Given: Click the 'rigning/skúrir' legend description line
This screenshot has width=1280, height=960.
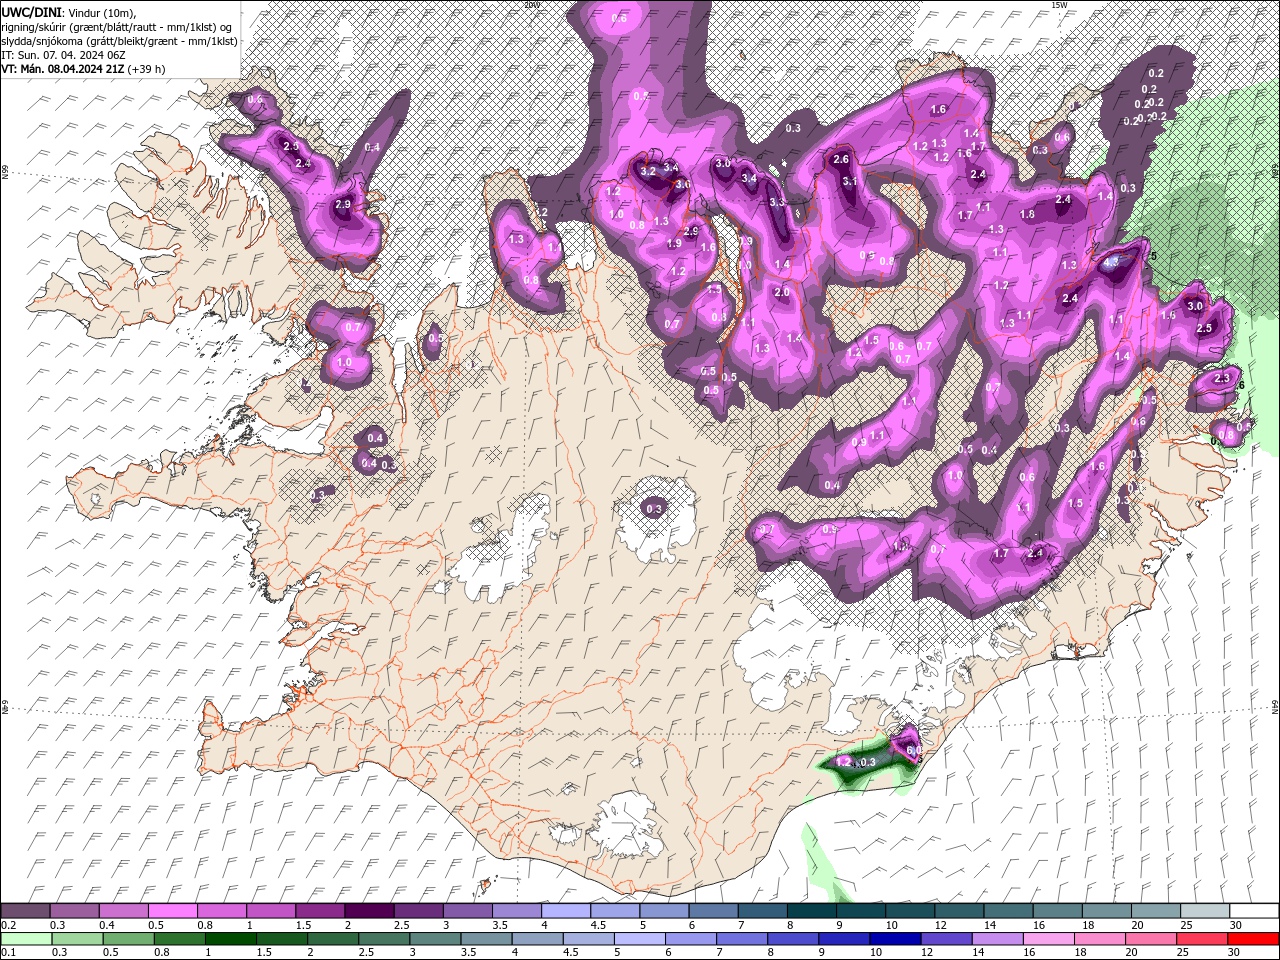Looking at the screenshot, I should pos(117,27).
